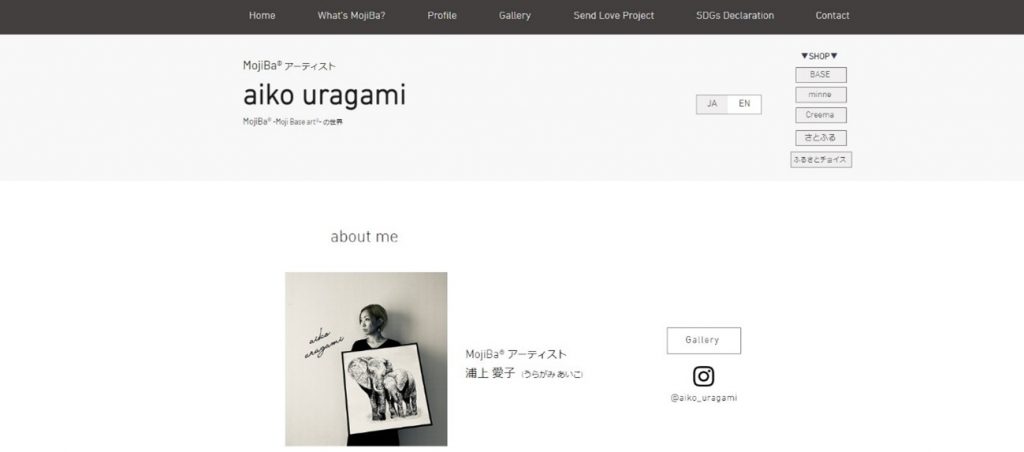This screenshot has width=1024, height=452.
Task: Open SDGs Declaration page
Action: tap(735, 16)
